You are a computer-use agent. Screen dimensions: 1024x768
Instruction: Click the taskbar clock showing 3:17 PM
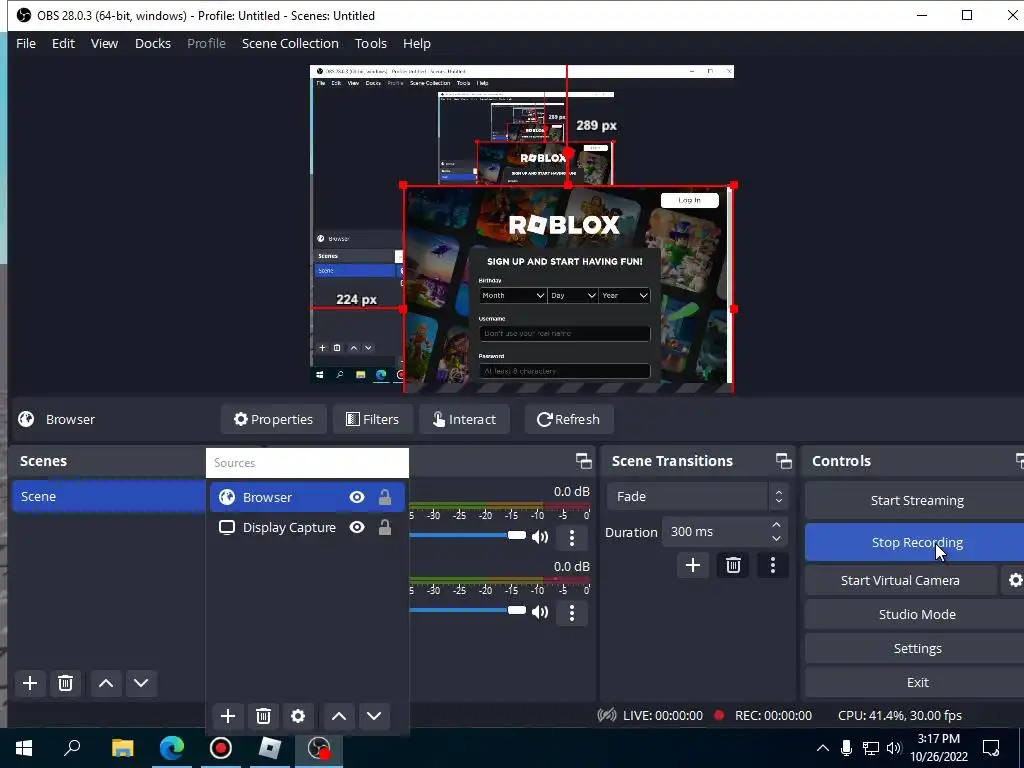(938, 748)
